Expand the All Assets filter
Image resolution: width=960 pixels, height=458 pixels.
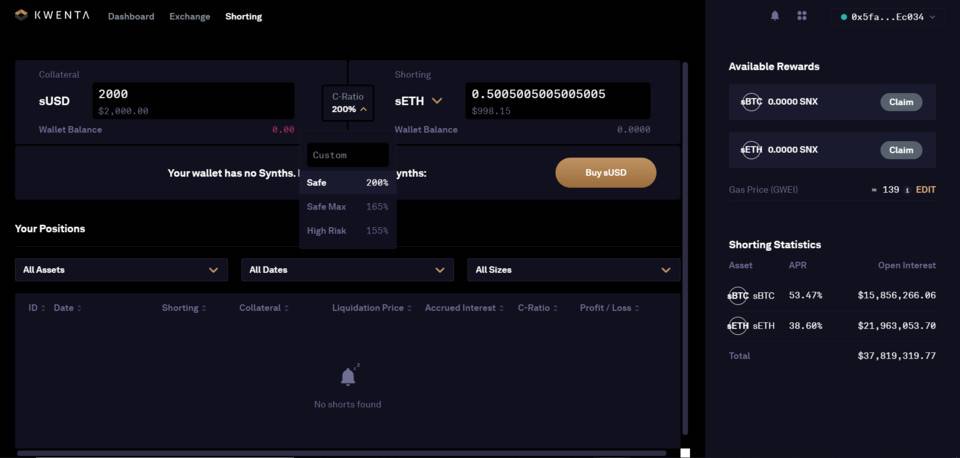point(121,269)
